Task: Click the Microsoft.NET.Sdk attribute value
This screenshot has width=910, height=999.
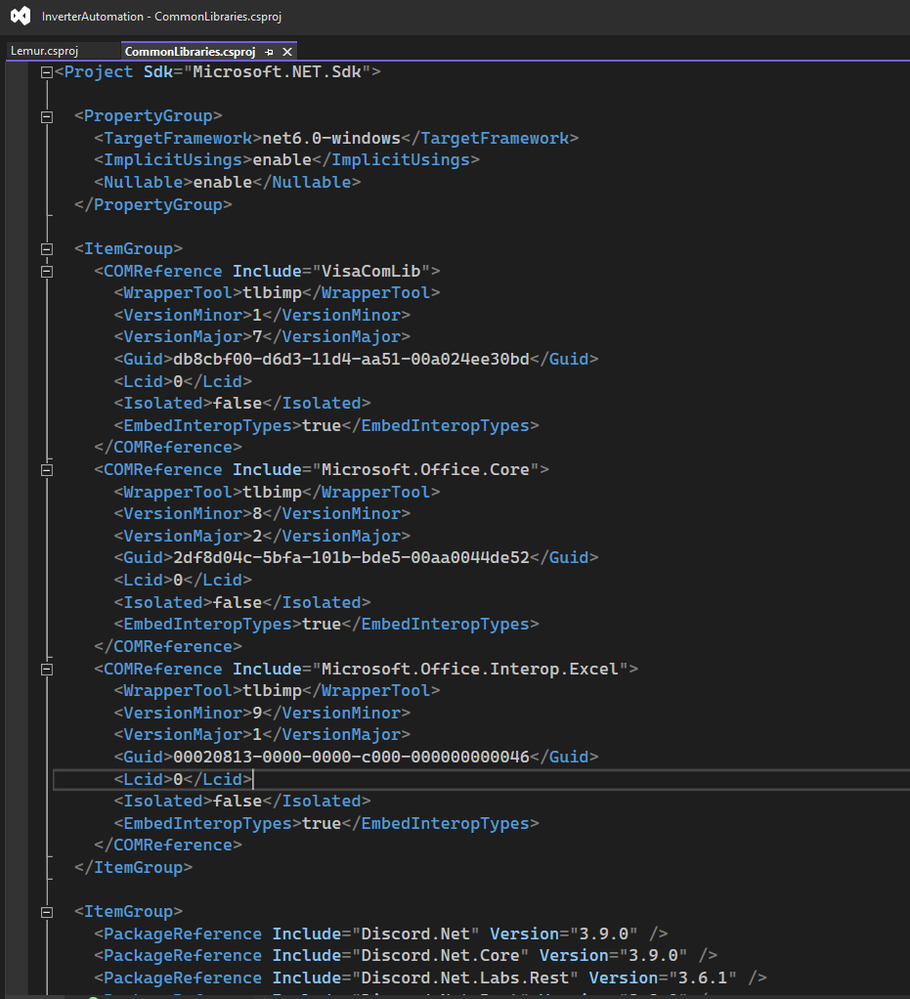Action: point(277,72)
